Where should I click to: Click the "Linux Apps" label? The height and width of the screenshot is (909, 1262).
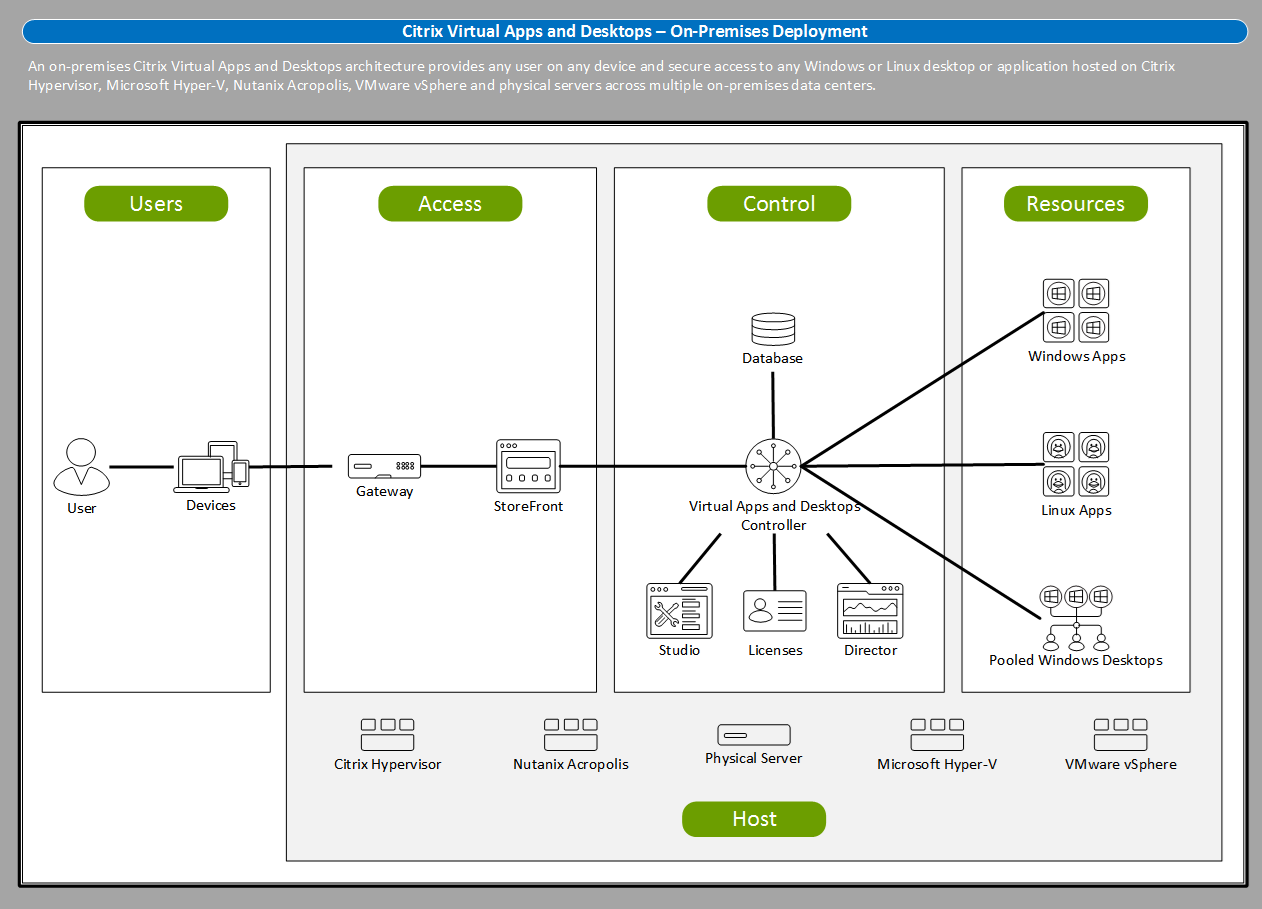1076,510
